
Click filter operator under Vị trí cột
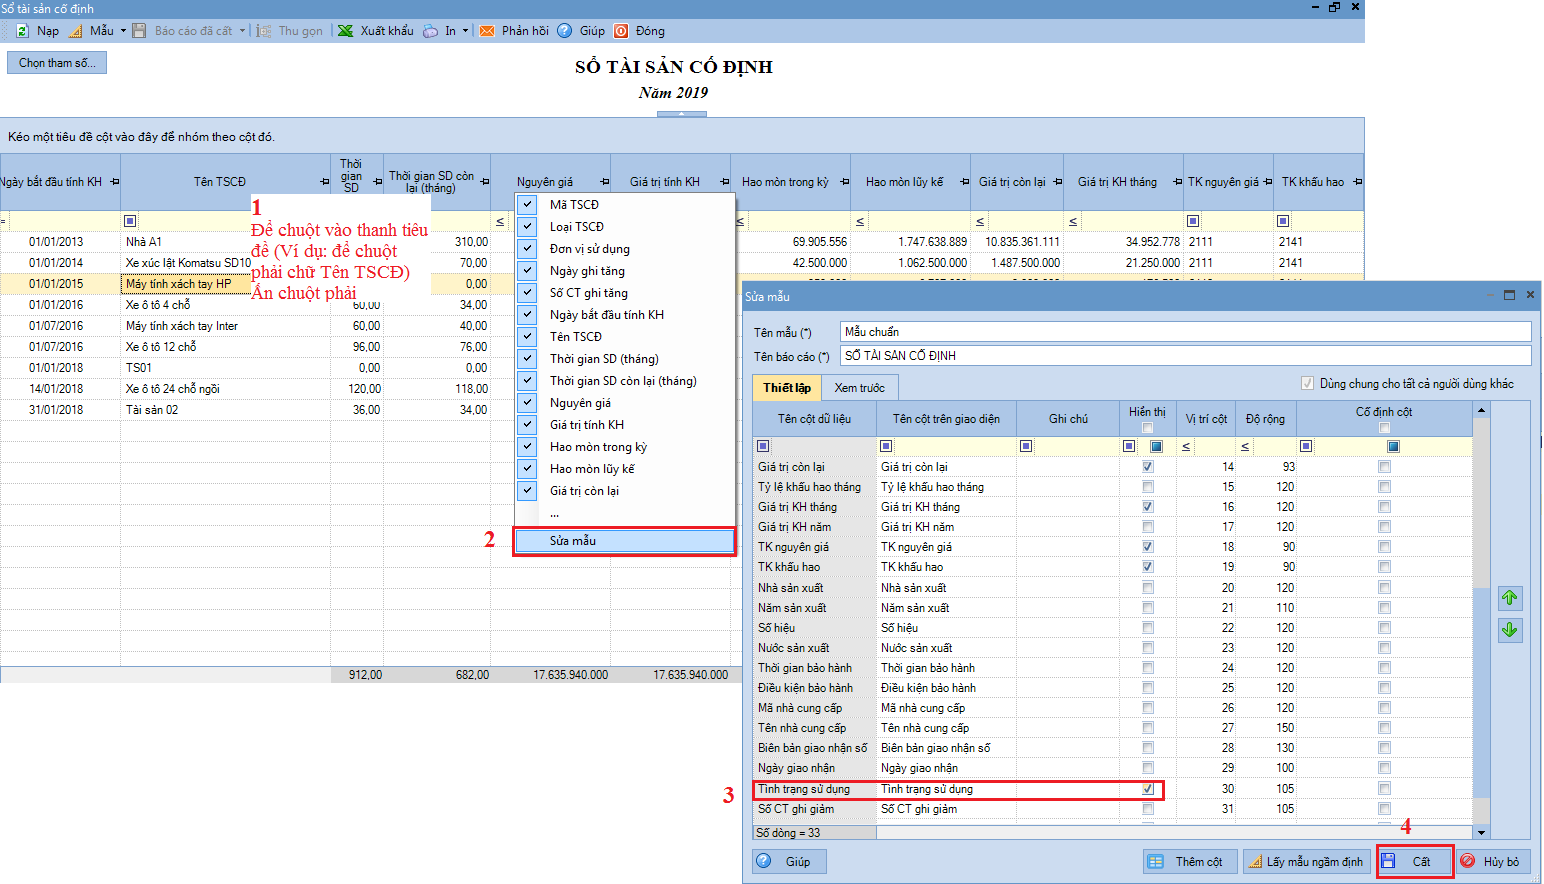click(1186, 447)
